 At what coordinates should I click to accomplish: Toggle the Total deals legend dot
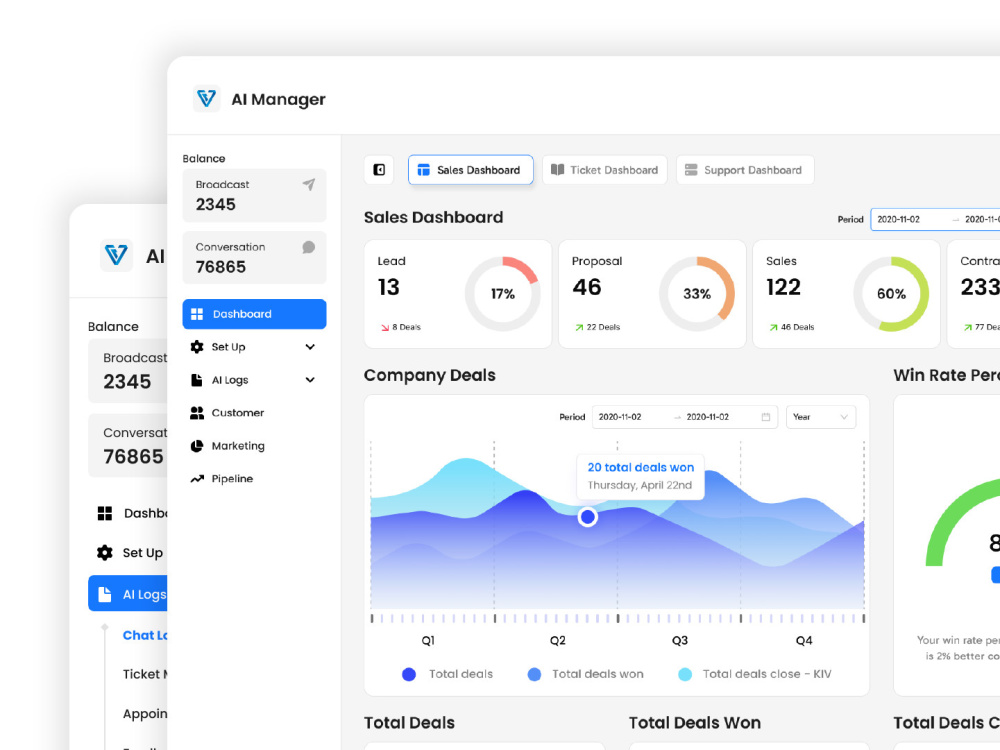409,674
